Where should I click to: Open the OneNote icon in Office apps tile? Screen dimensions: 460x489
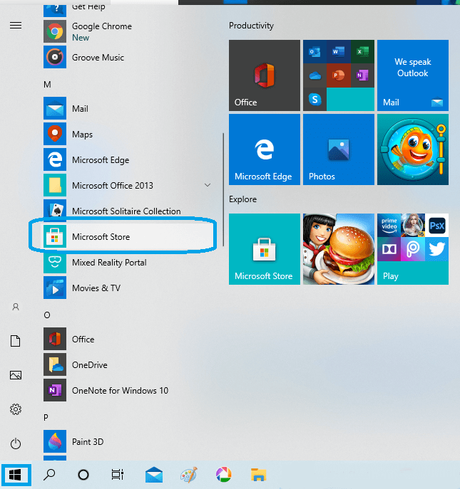point(363,76)
